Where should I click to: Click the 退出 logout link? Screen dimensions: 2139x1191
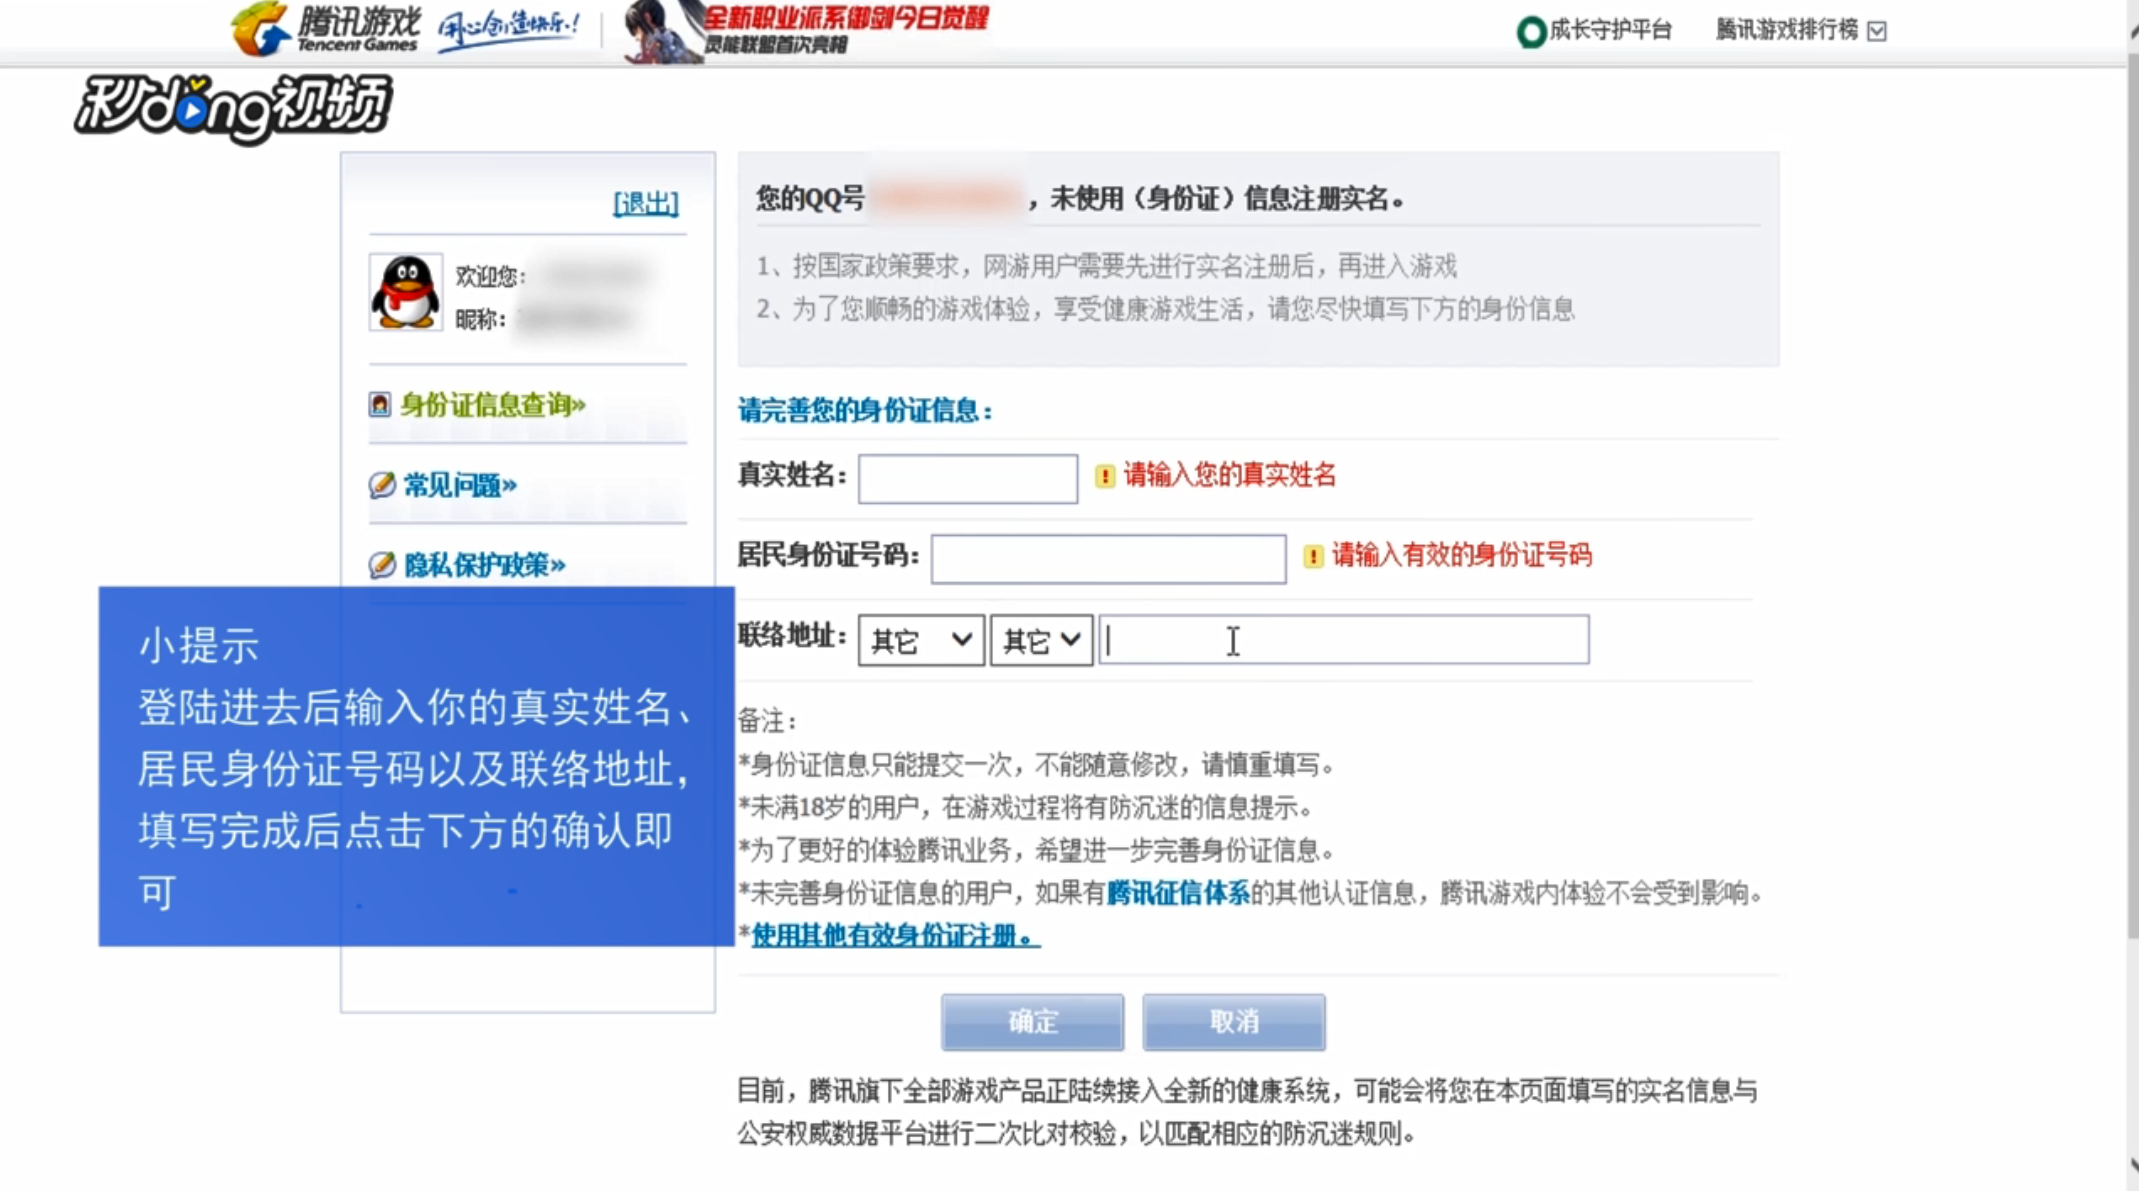coord(645,203)
